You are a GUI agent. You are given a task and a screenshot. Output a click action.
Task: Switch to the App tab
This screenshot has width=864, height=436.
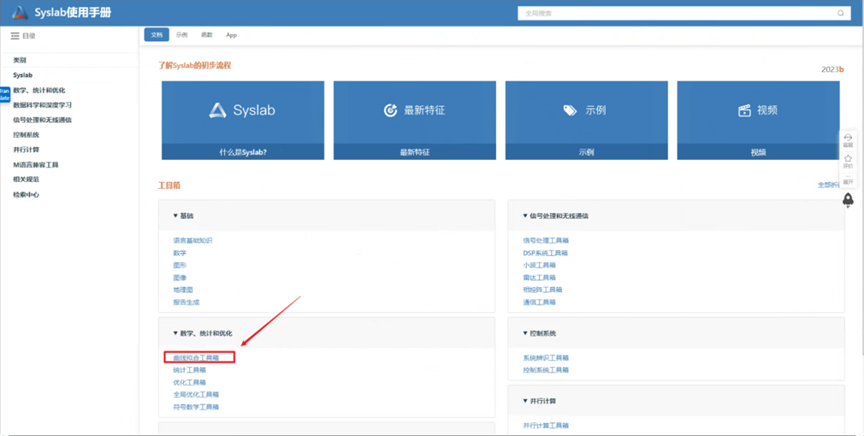(x=231, y=35)
